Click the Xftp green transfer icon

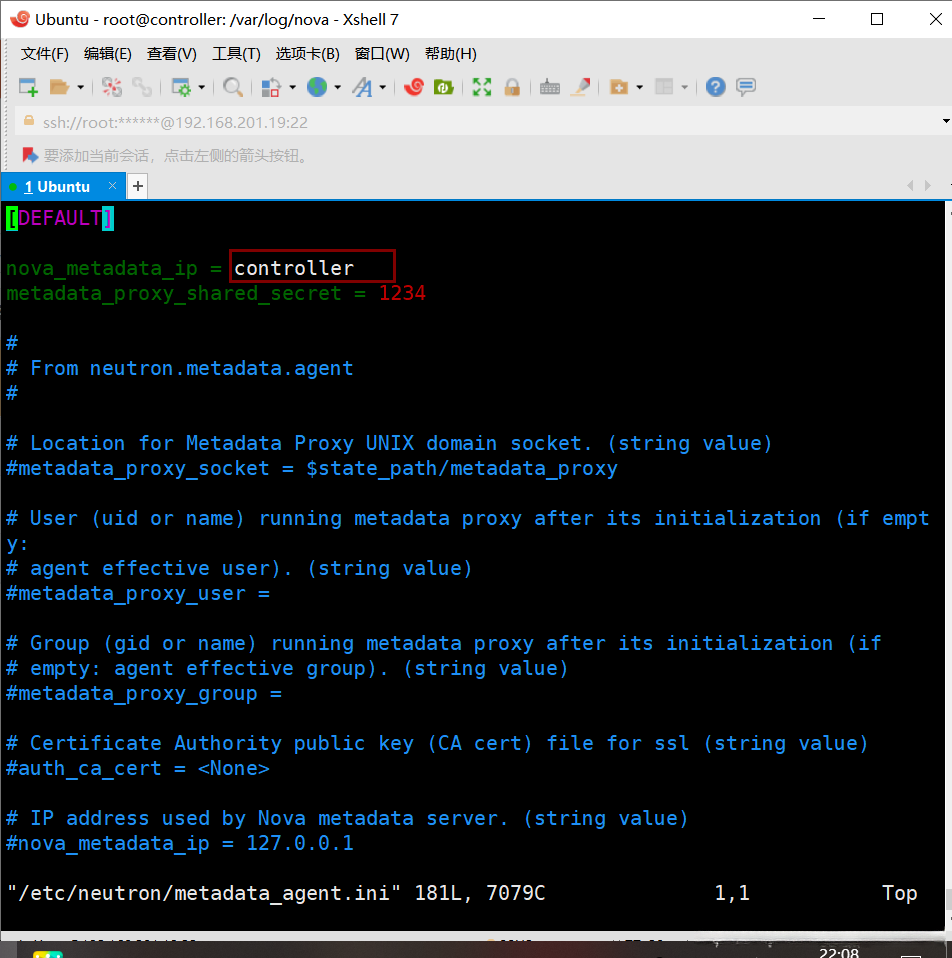click(443, 88)
